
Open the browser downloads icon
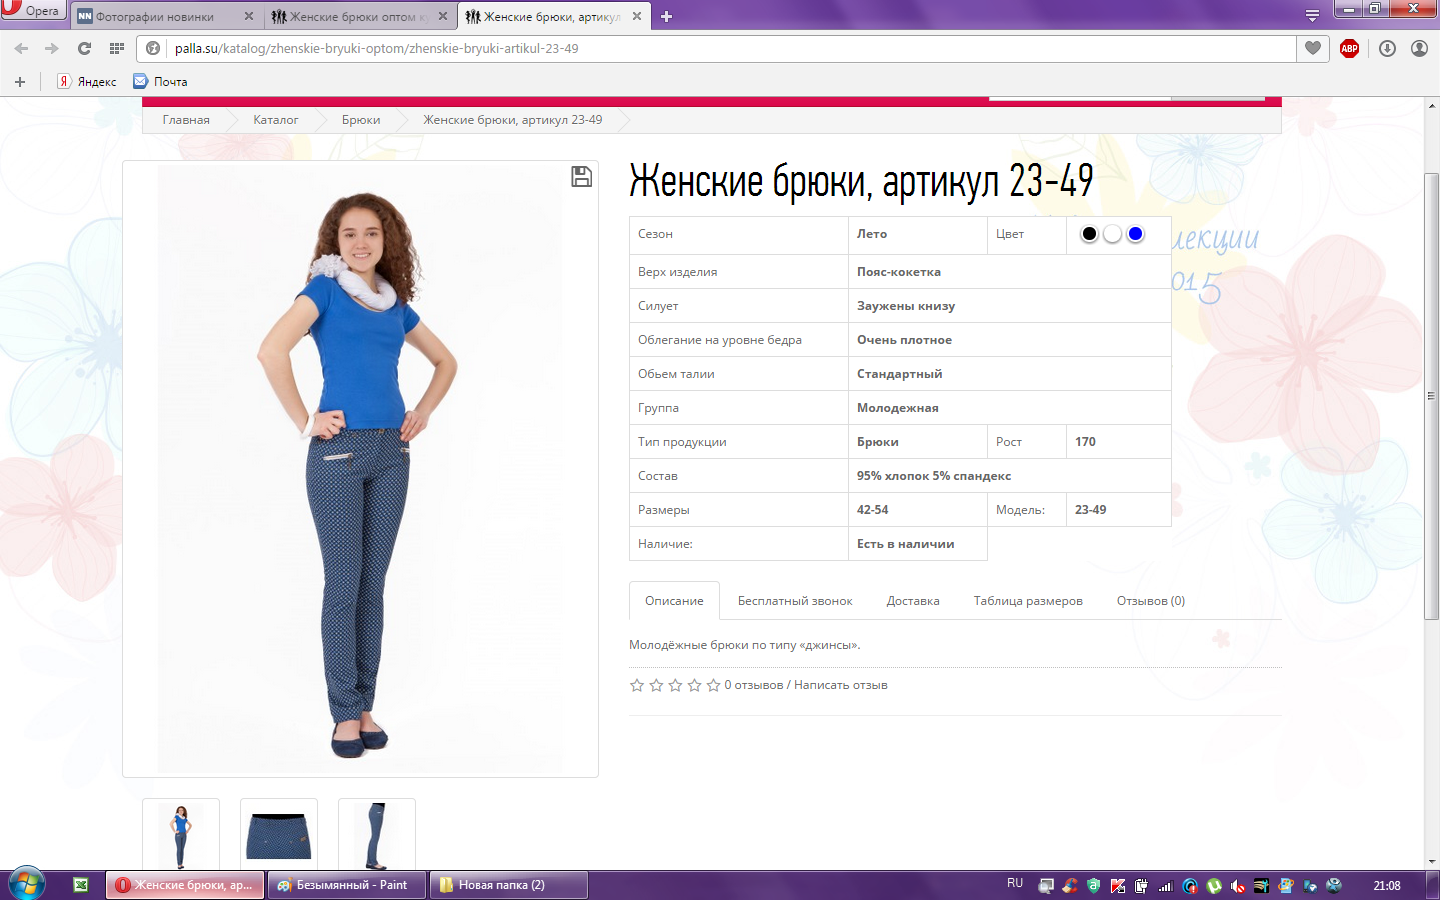pyautogui.click(x=1387, y=48)
